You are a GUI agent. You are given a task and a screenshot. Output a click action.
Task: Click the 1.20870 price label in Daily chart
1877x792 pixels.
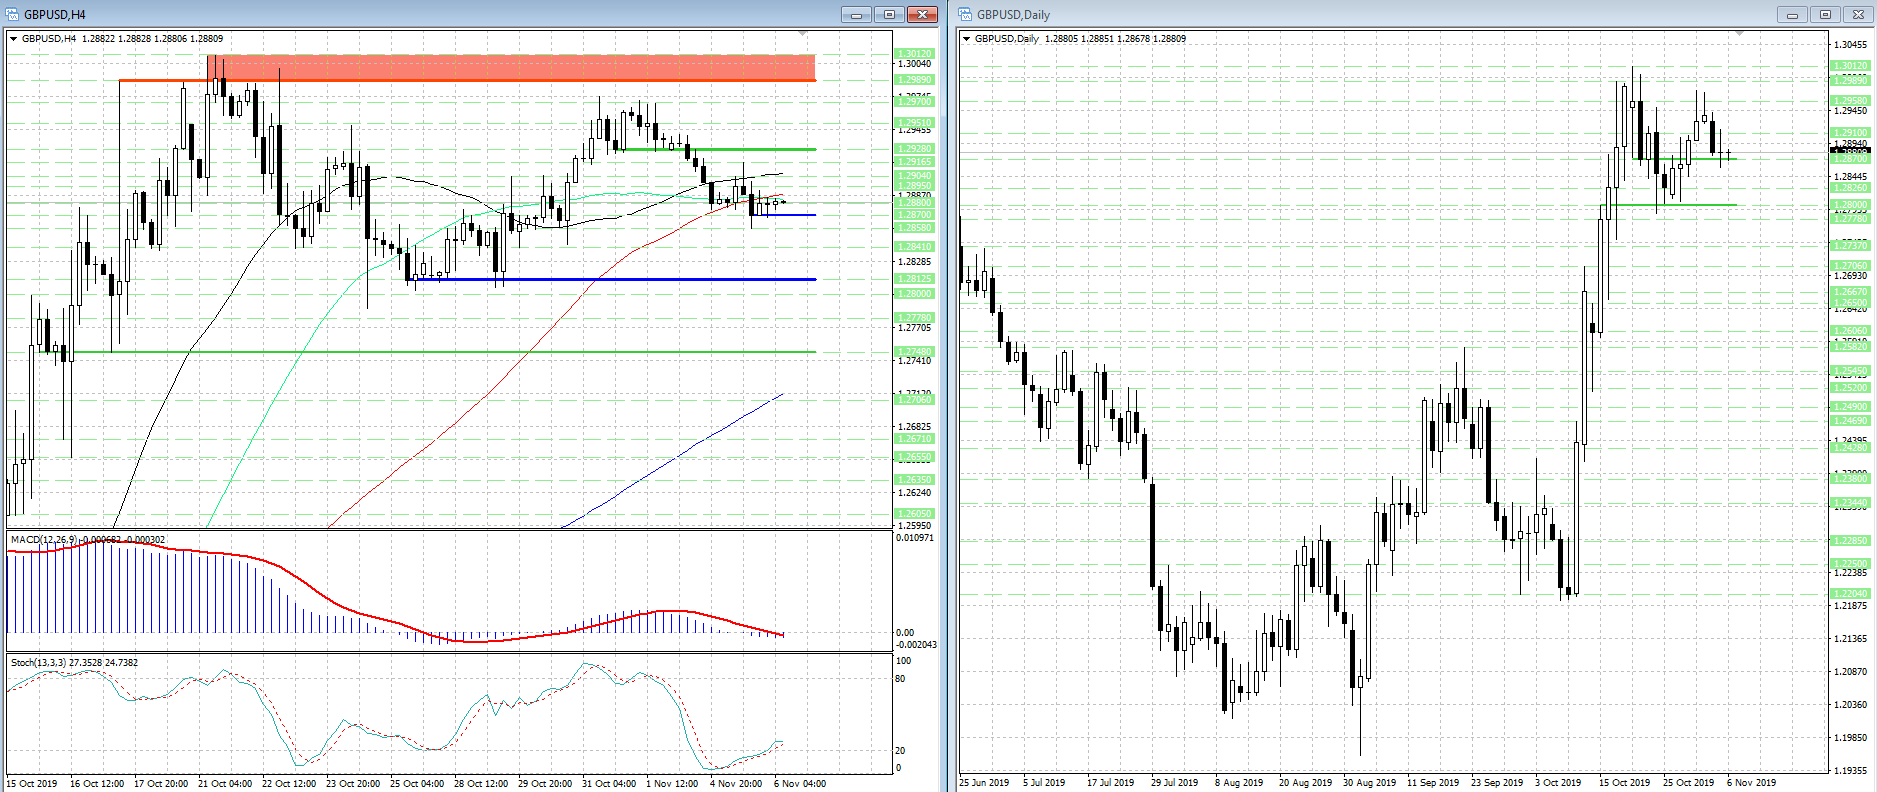tap(1851, 672)
